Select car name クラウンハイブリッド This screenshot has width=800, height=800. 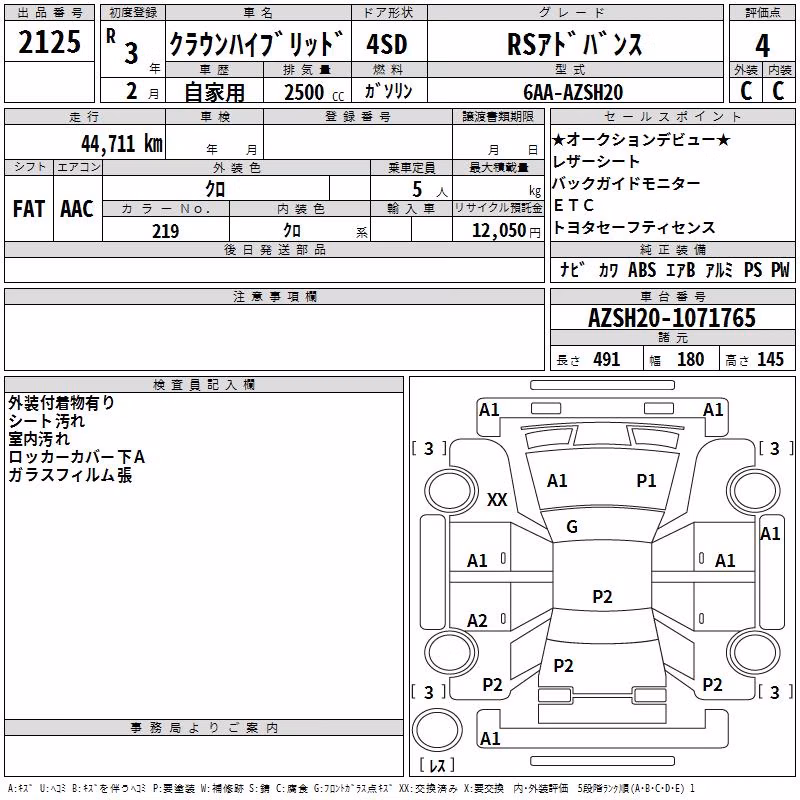[x=257, y=44]
